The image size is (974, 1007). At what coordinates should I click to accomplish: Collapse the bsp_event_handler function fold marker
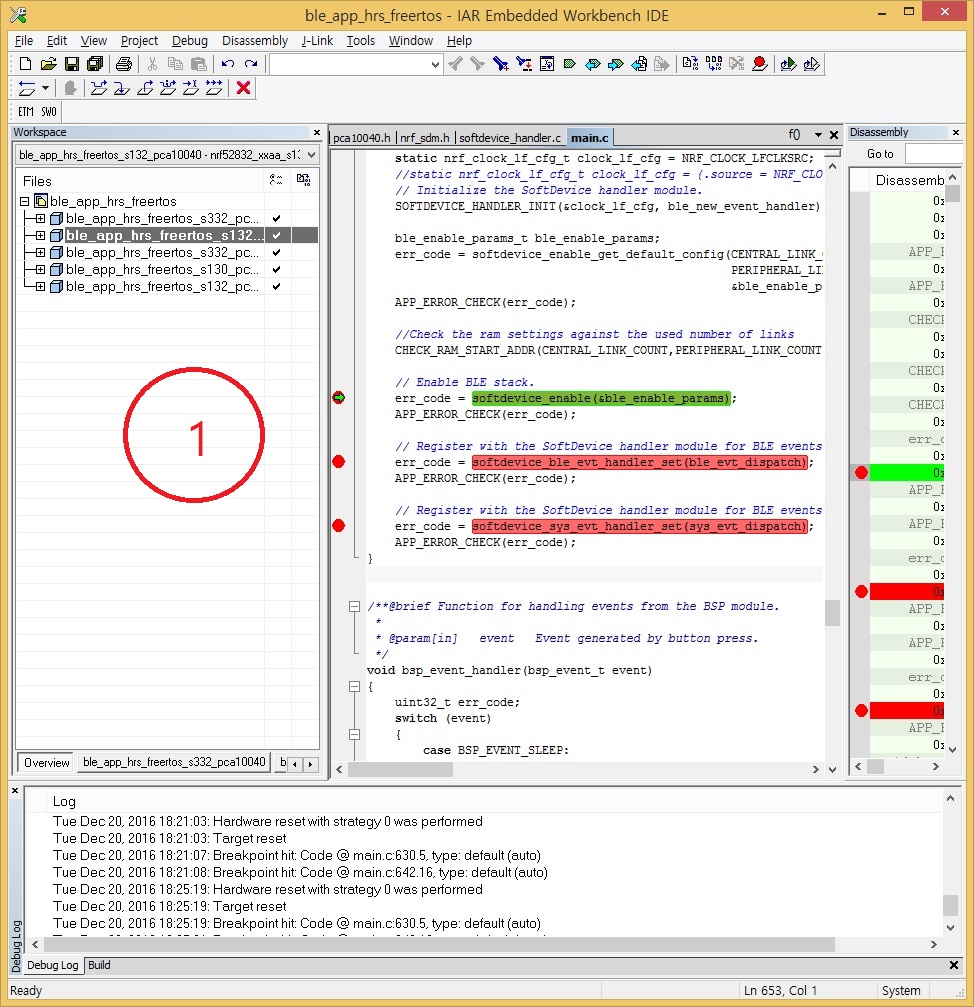coord(353,686)
